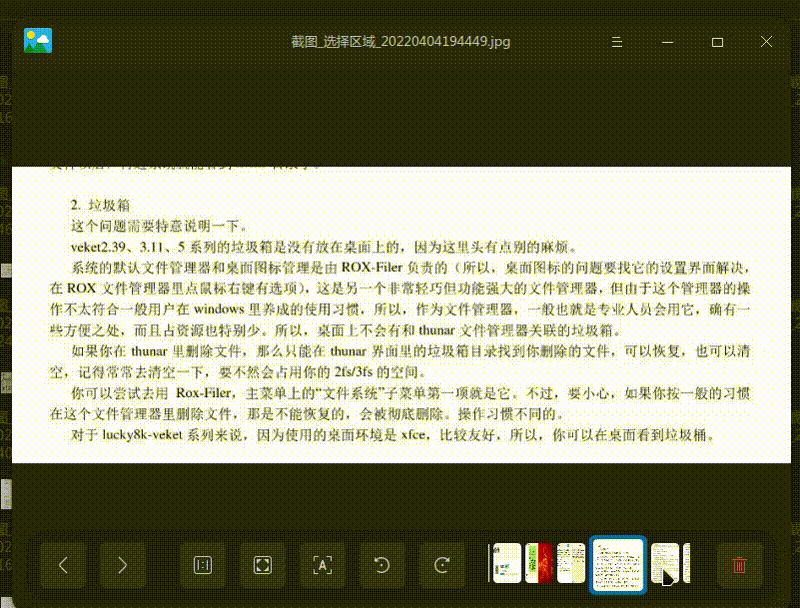Select the handwritten notes thumbnail
The height and width of the screenshot is (608, 800).
663,563
